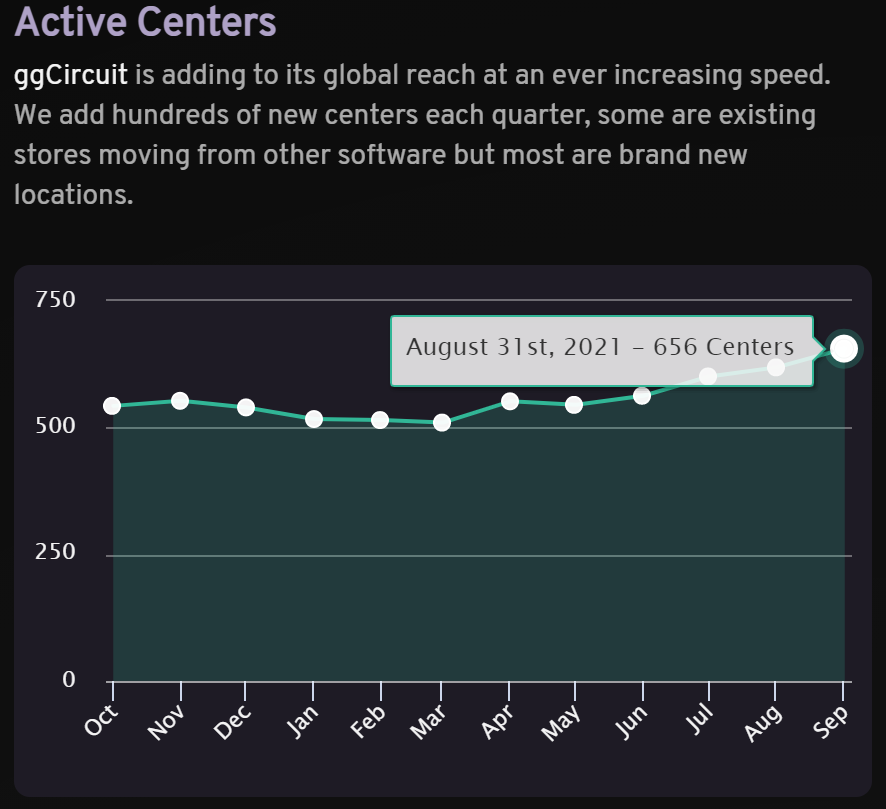The image size is (886, 809).
Task: Select the Feb data point marker
Action: pyautogui.click(x=381, y=419)
